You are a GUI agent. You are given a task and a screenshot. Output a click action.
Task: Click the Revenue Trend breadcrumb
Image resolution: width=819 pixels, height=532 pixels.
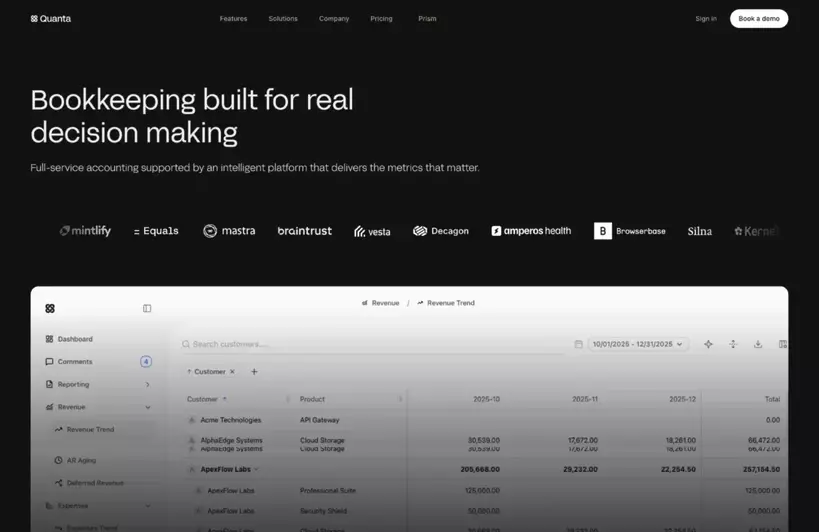pyautogui.click(x=446, y=303)
